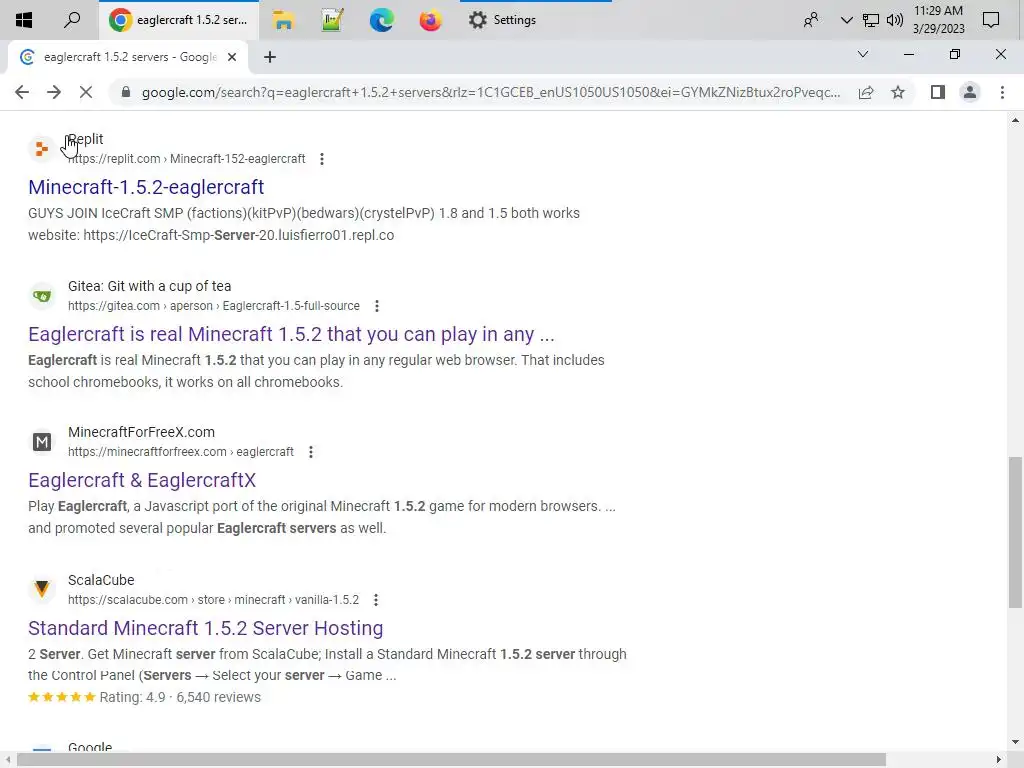Open the Eaglercraft & EaglercraftX link
Viewport: 1024px width, 768px height.
[x=142, y=480]
